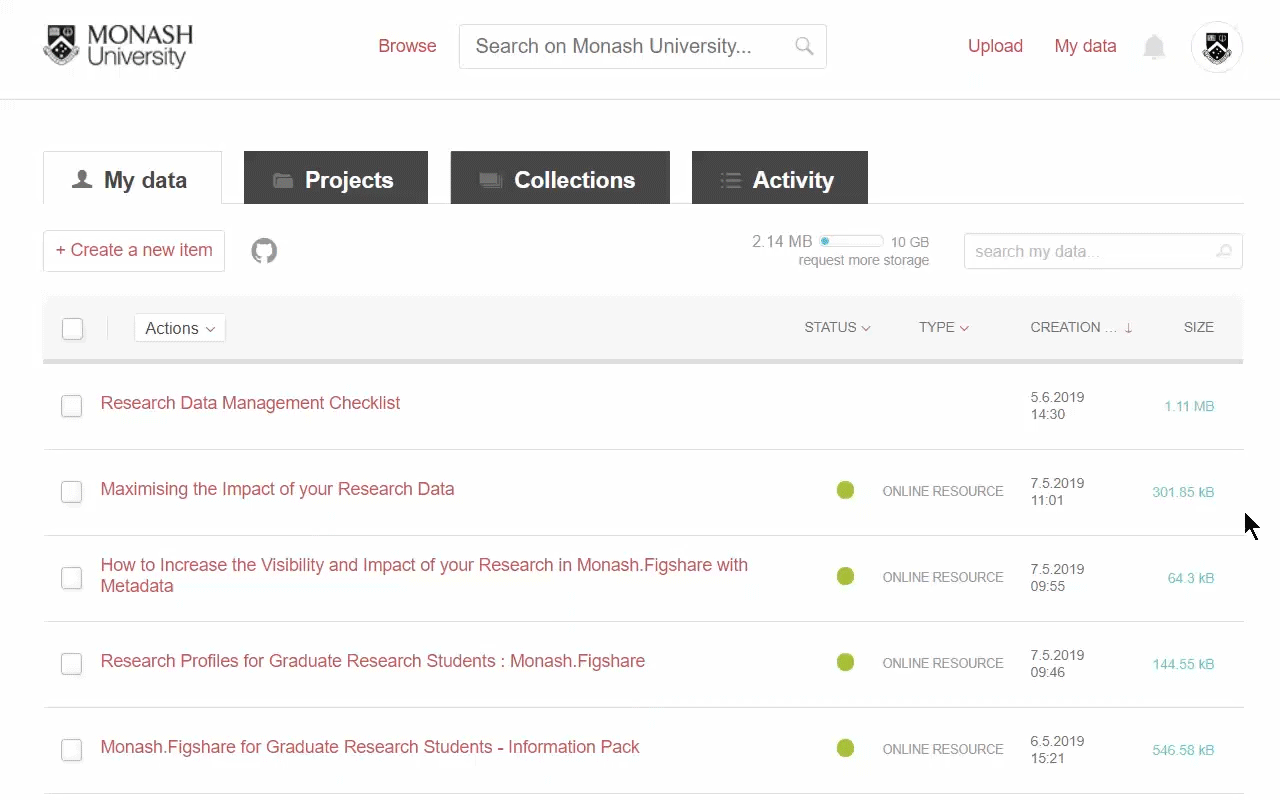Open notifications bell icon
This screenshot has width=1280, height=800.
pyautogui.click(x=1154, y=47)
